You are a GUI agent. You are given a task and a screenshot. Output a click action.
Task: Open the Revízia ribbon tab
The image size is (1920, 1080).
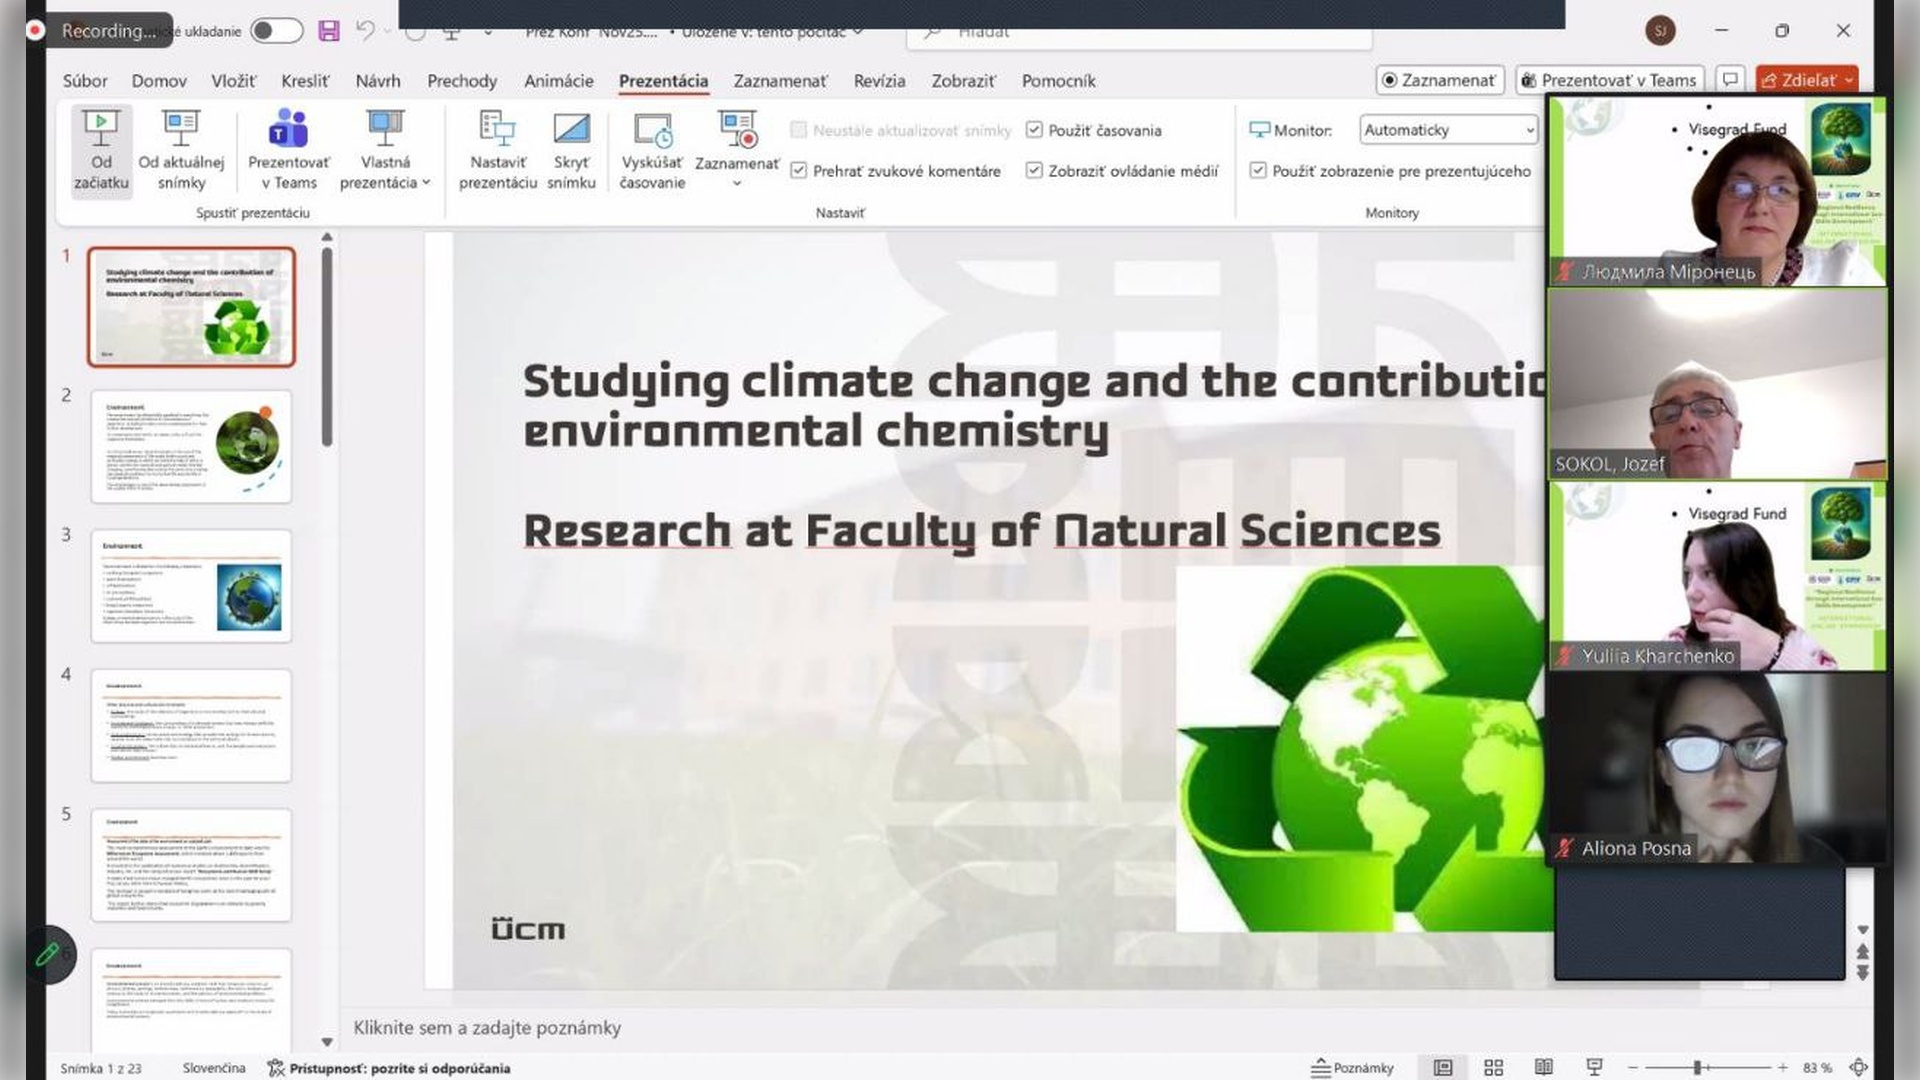(x=879, y=81)
